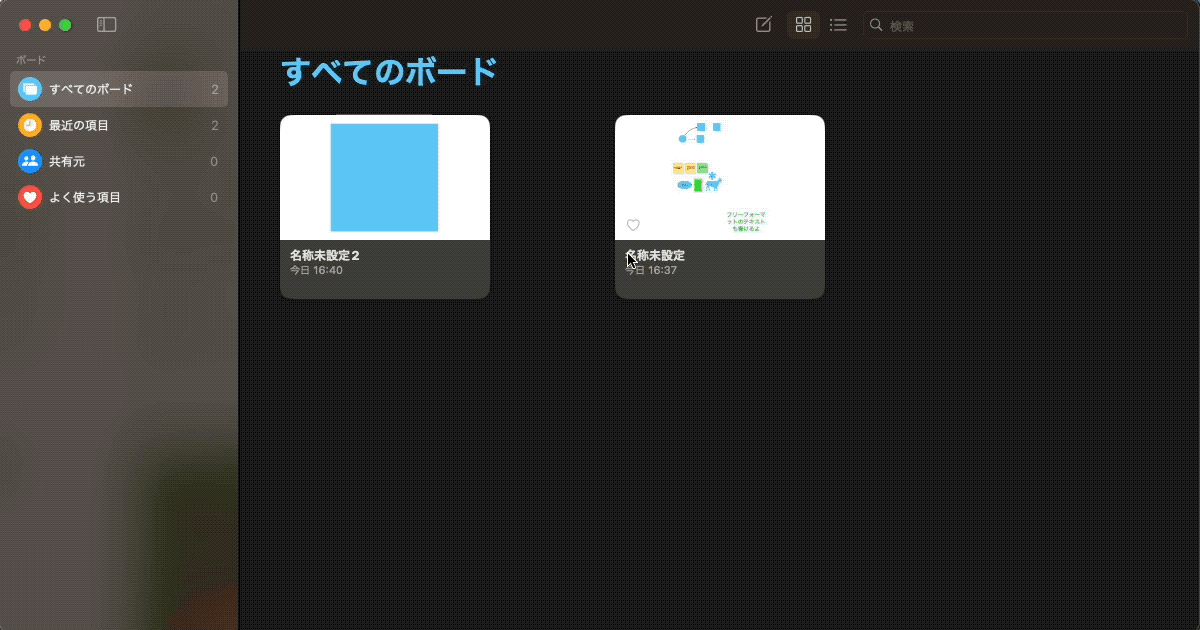Click the すべてのボード page heading
This screenshot has width=1200, height=630.
coord(389,72)
